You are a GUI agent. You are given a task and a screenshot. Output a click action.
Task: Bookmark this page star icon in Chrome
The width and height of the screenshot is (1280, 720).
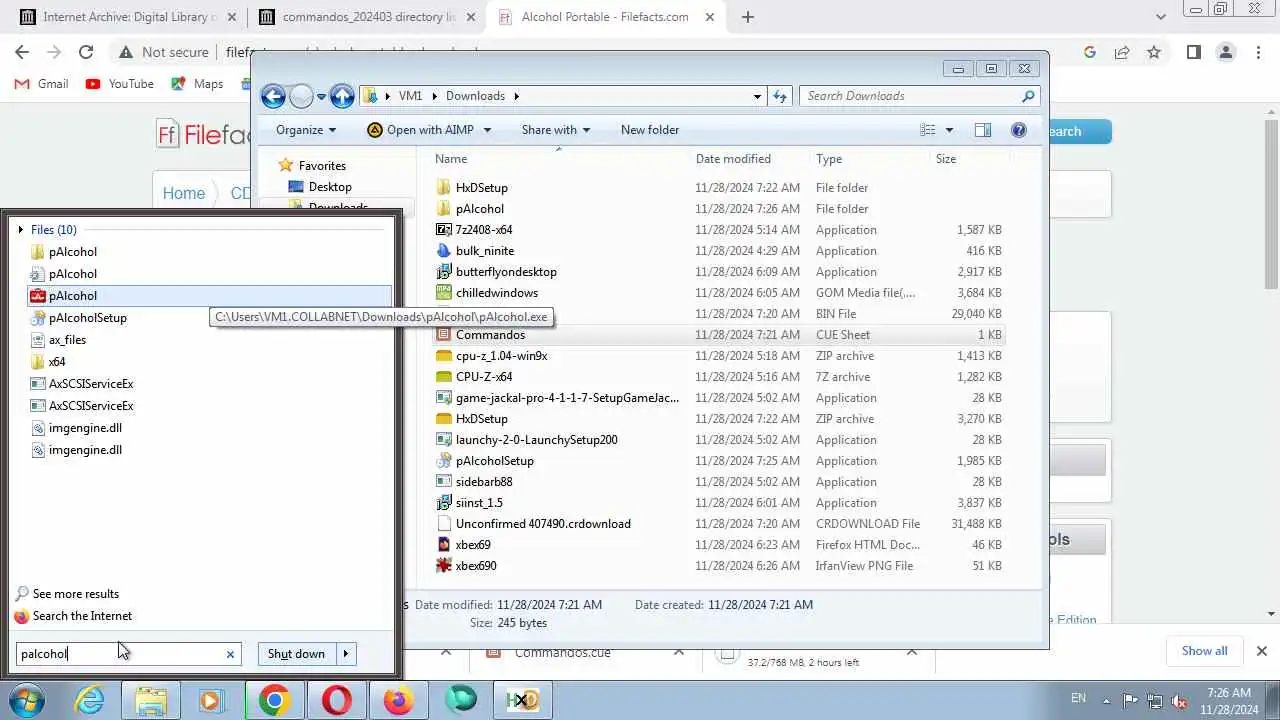point(1154,52)
